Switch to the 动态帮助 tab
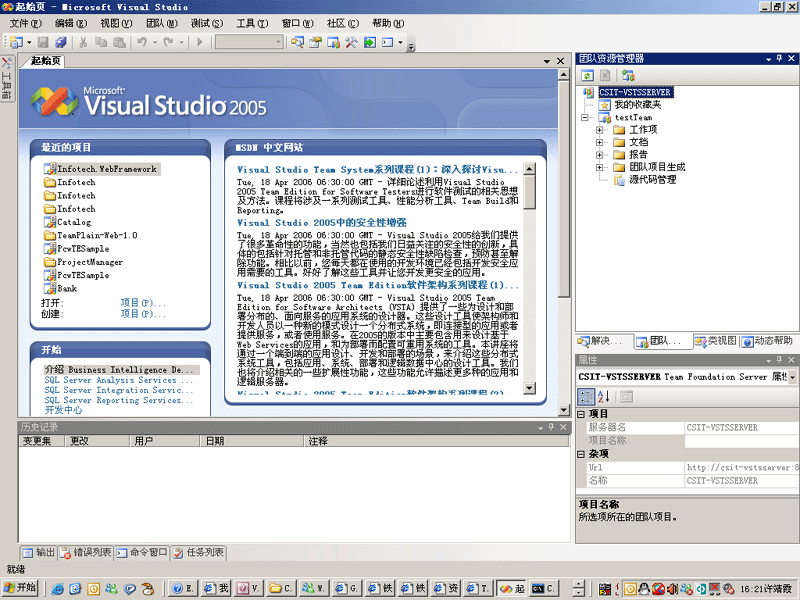This screenshot has height=600, width=800. pyautogui.click(x=768, y=341)
